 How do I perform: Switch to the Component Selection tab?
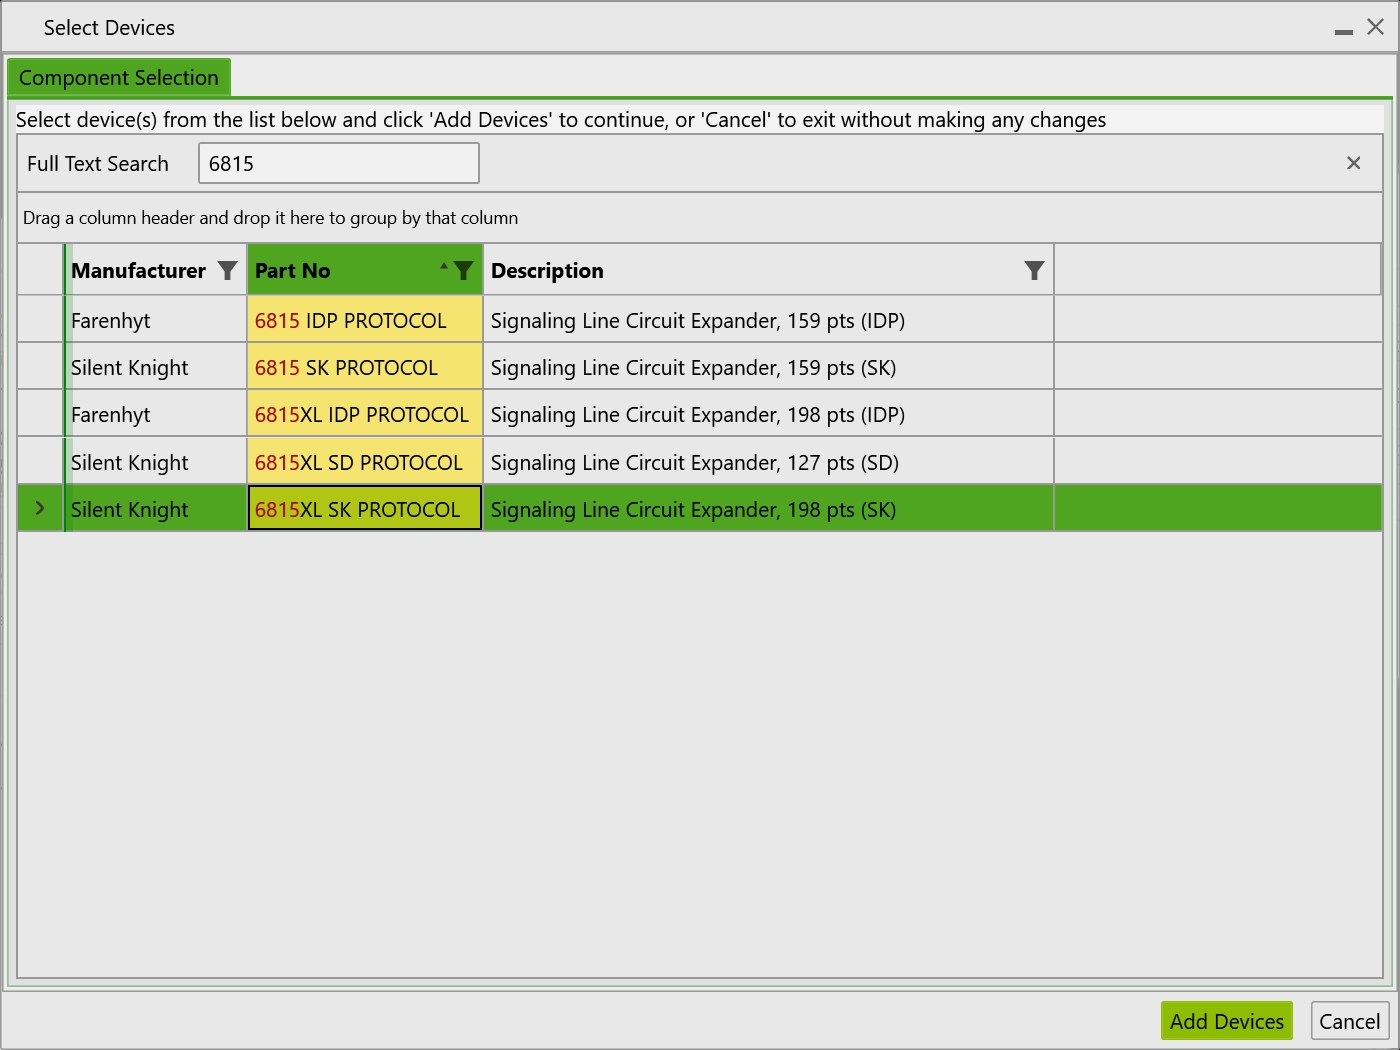(x=119, y=77)
